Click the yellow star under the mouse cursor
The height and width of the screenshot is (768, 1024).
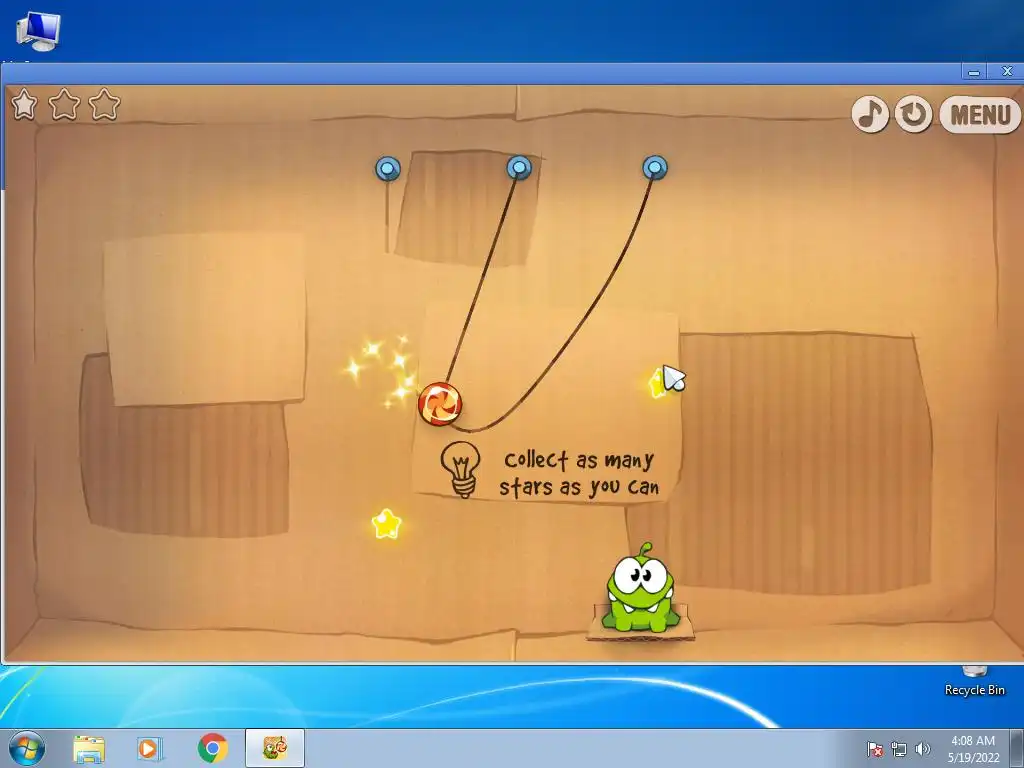658,384
